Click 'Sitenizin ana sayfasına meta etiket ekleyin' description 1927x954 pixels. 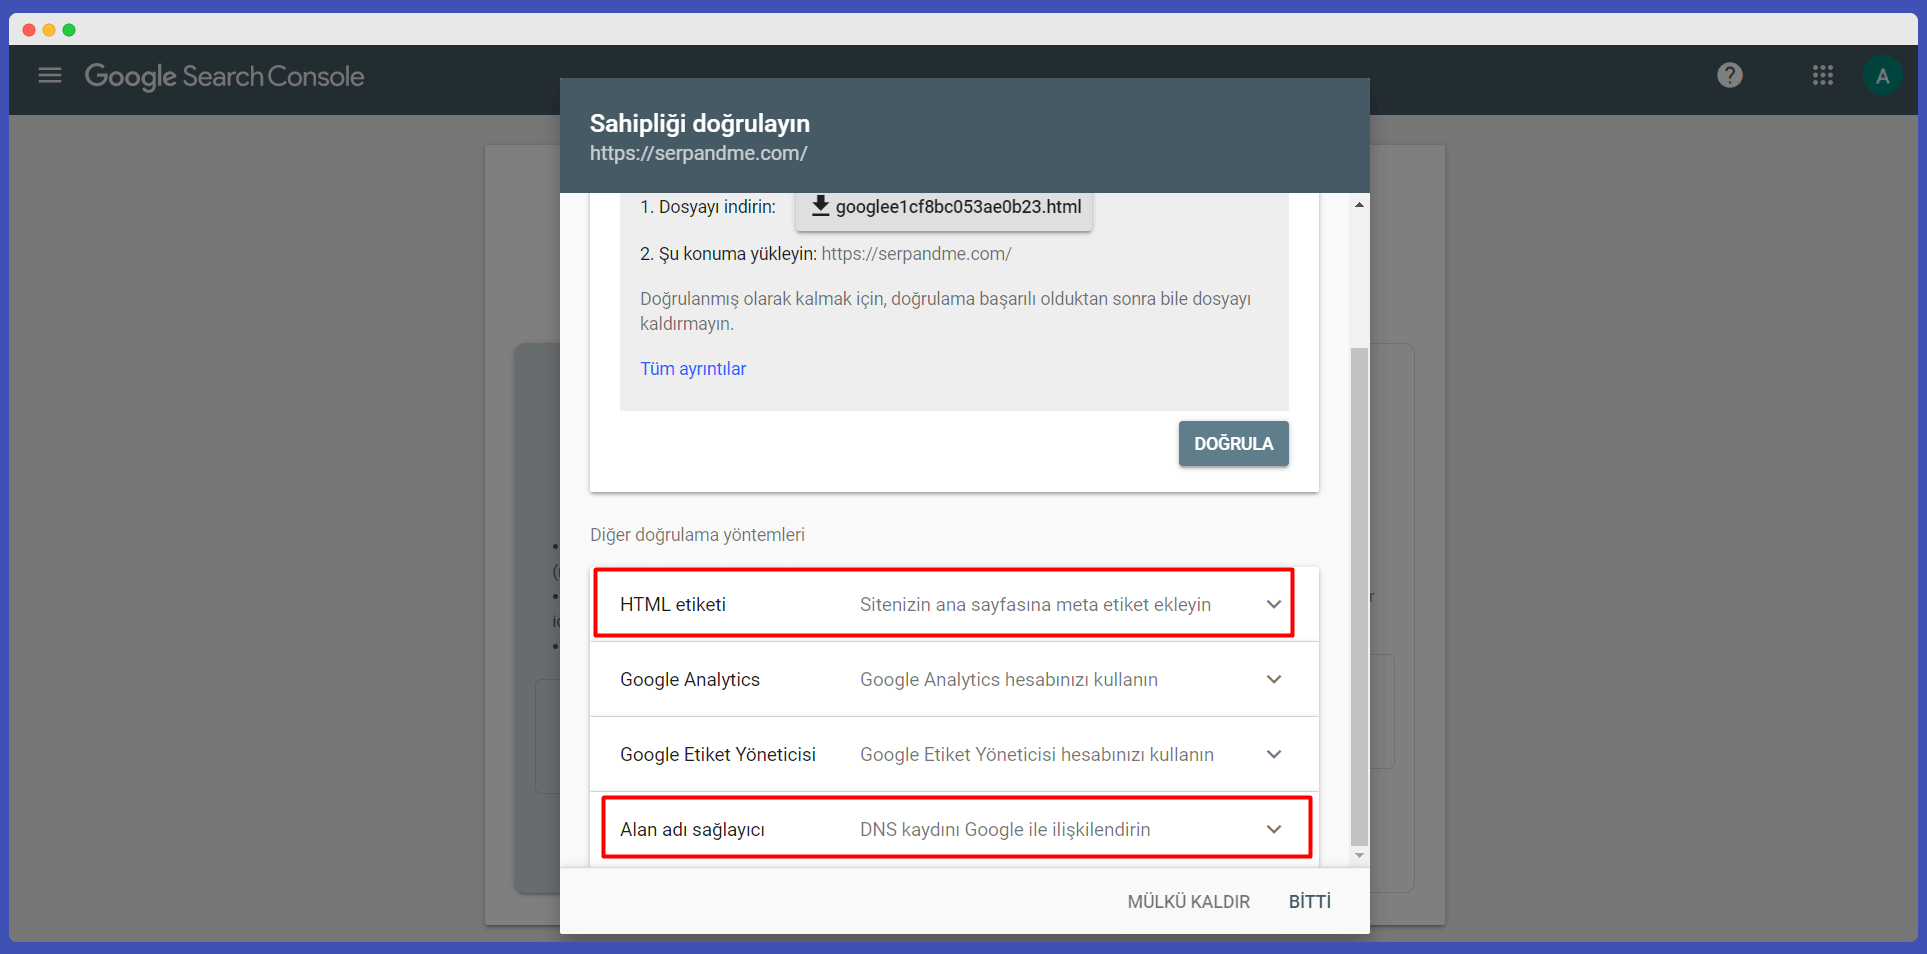(1035, 604)
